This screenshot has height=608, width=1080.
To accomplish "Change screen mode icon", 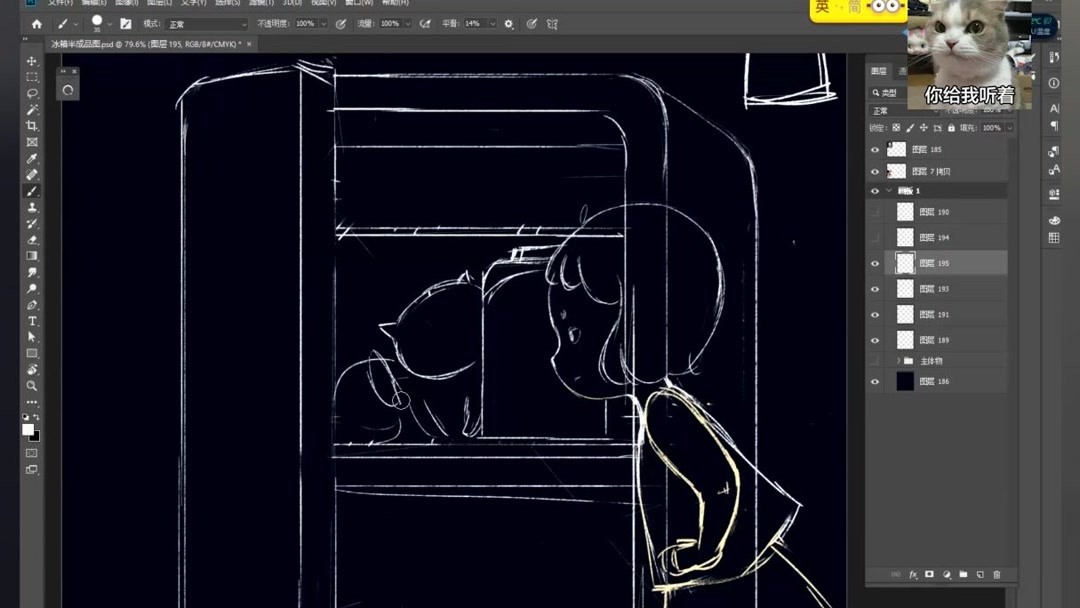I will (32, 470).
